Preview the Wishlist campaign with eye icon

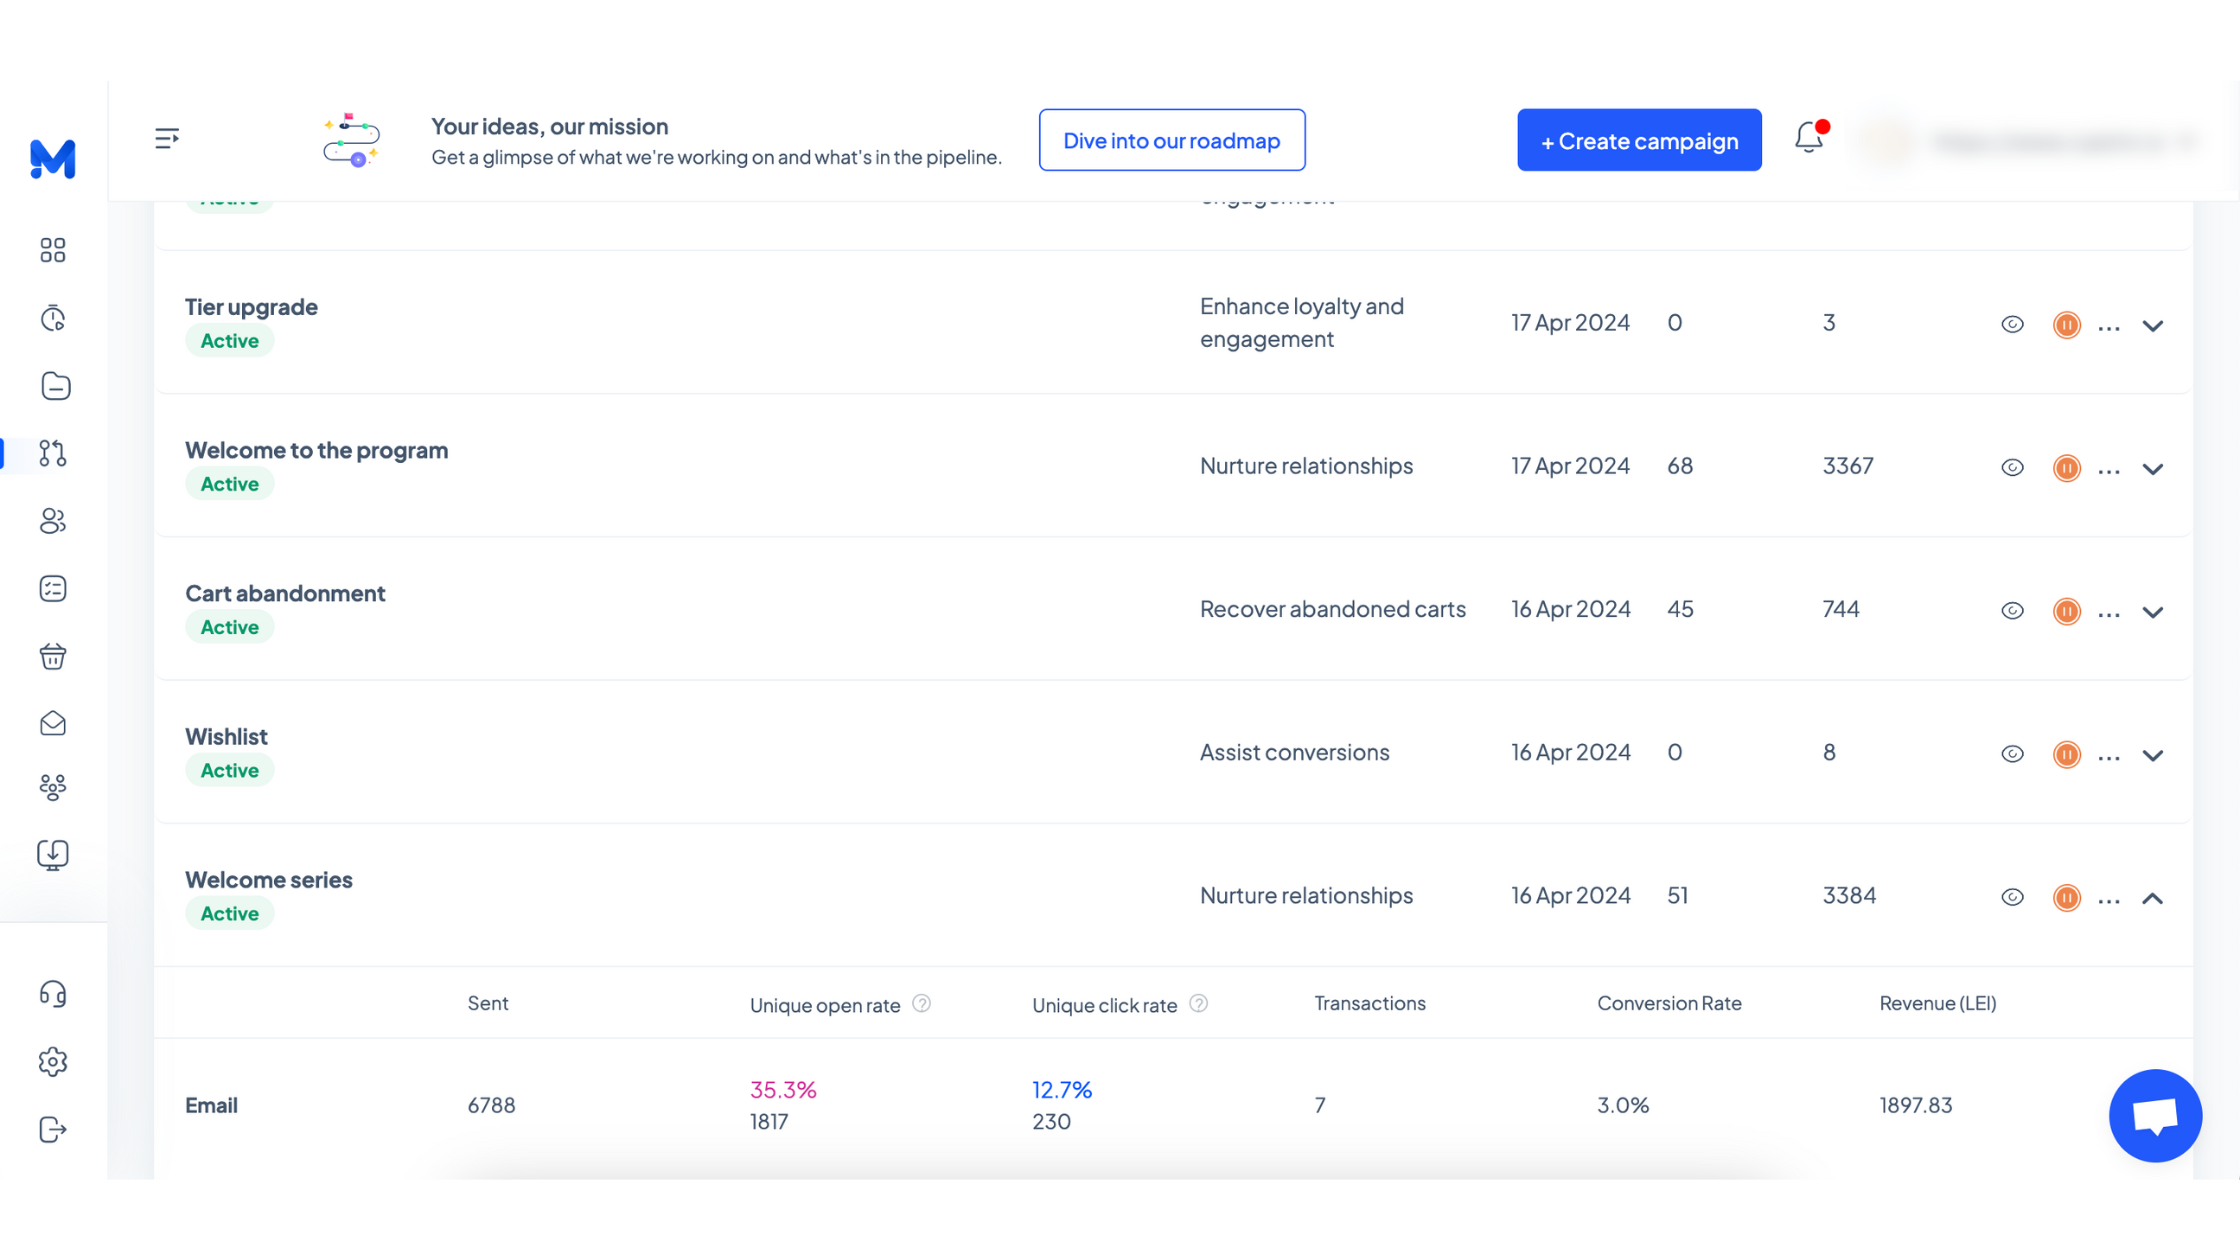2012,754
